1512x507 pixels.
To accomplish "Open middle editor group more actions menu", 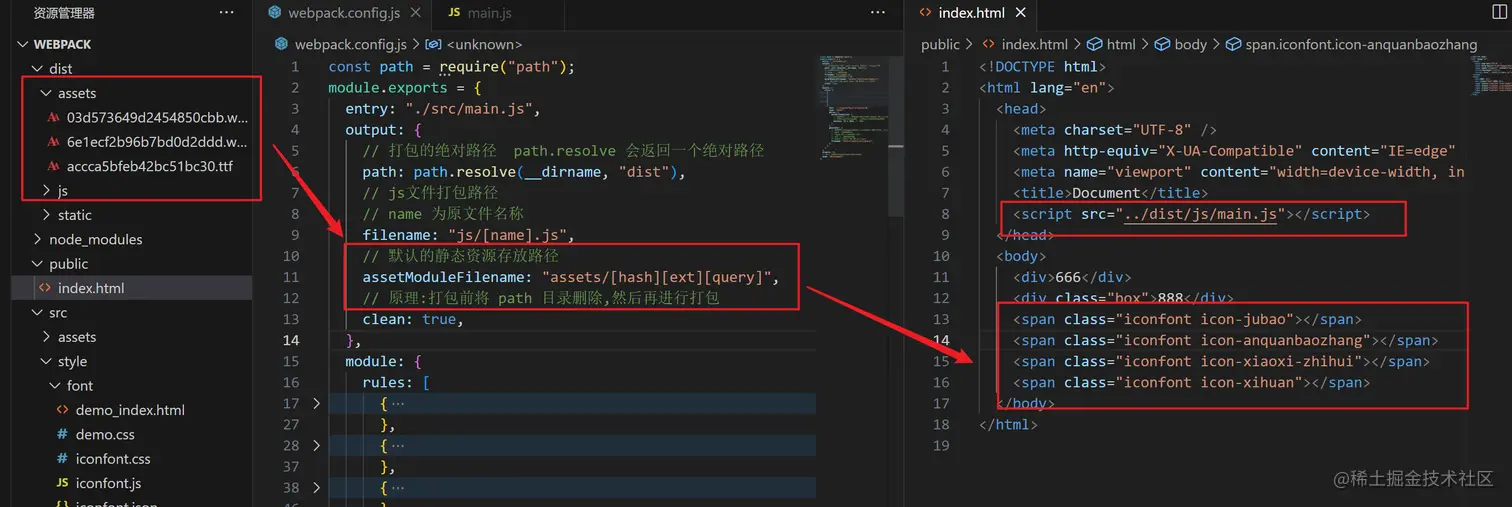I will click(878, 13).
